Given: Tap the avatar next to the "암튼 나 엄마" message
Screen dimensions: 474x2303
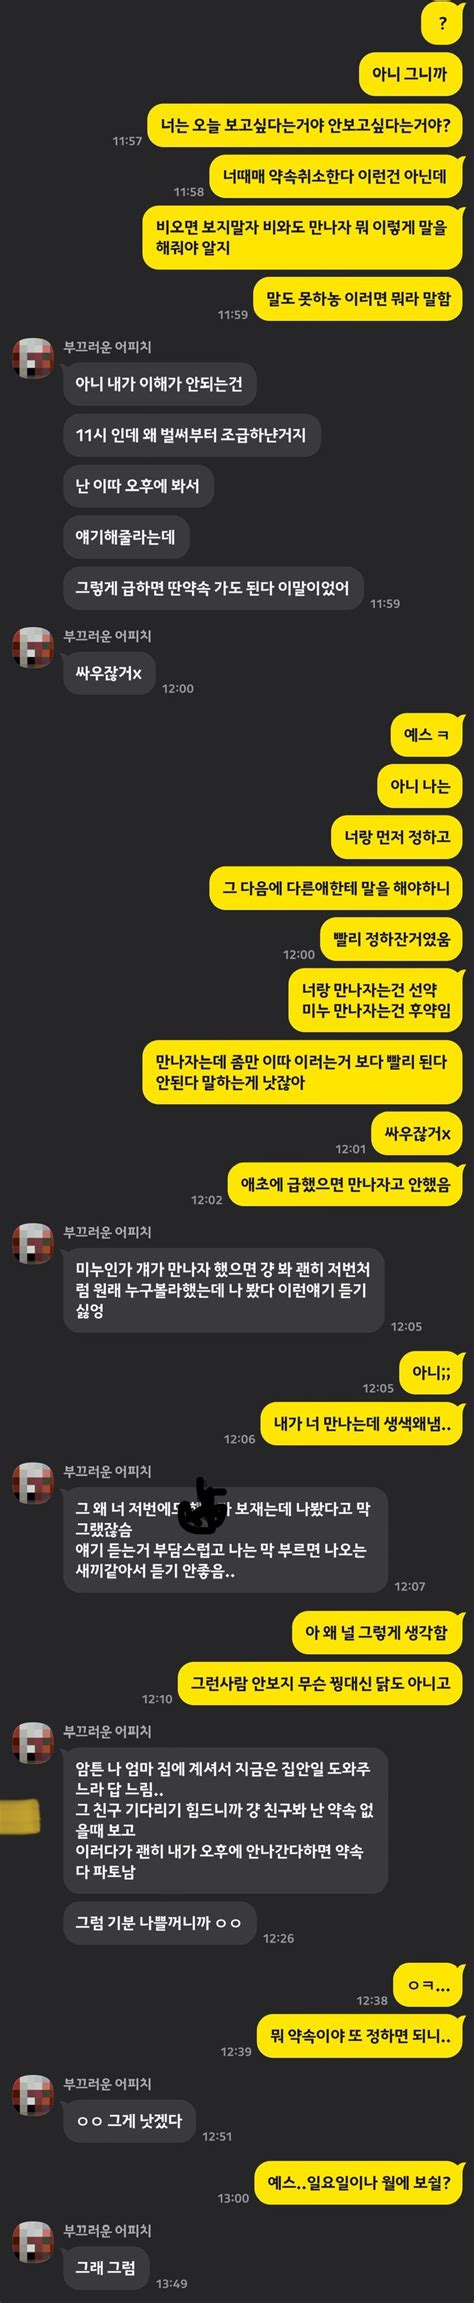Looking at the screenshot, I should (x=32, y=1741).
